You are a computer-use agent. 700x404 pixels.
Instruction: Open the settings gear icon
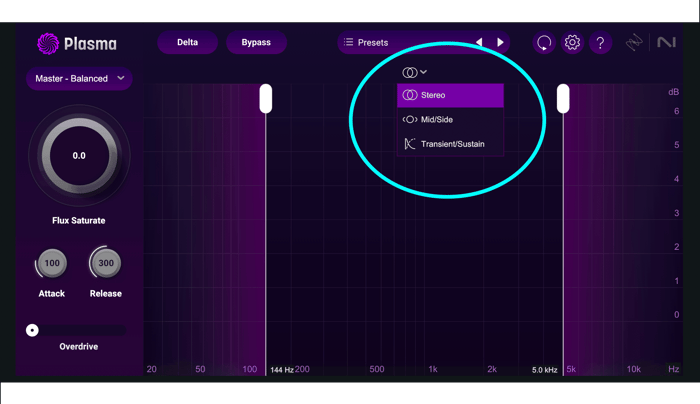572,43
